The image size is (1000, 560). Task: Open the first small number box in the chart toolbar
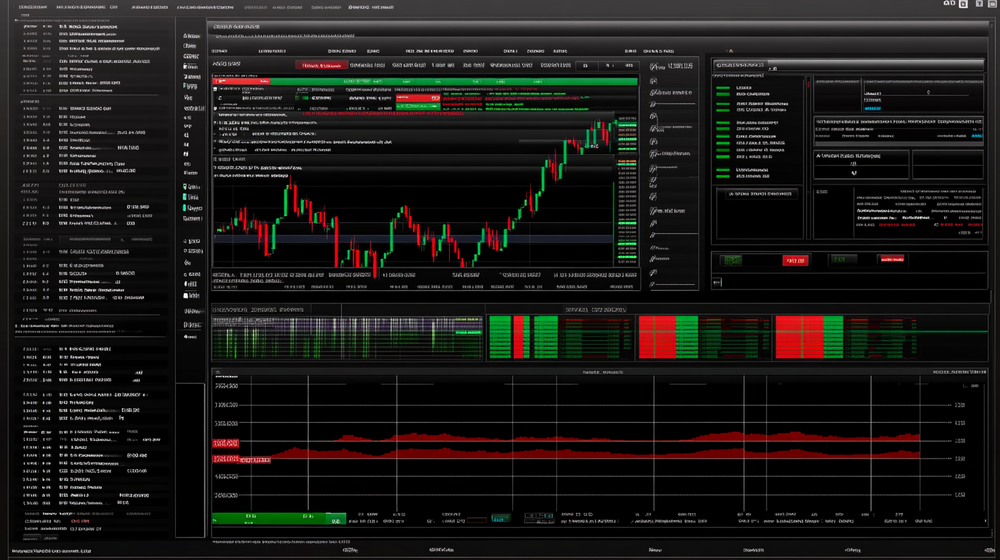(x=585, y=66)
